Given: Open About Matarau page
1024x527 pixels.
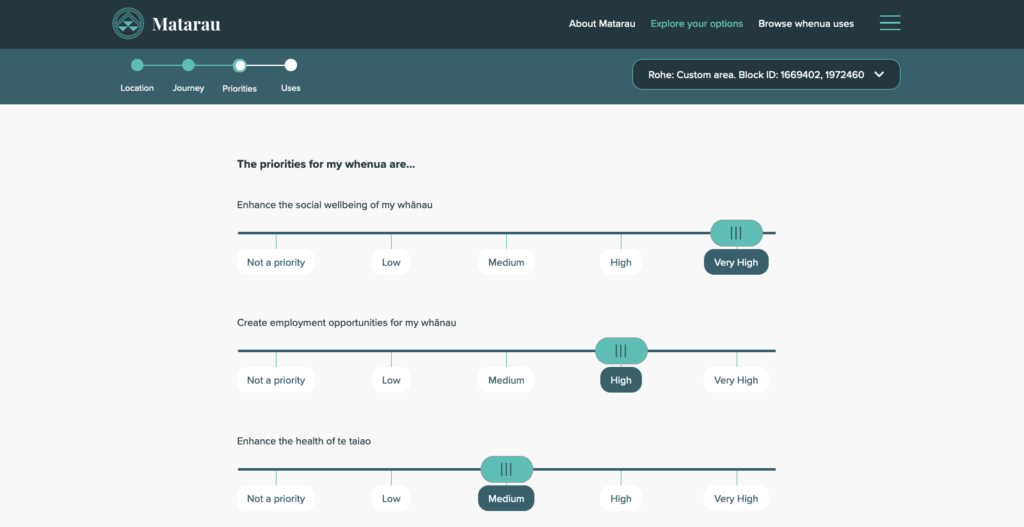Looking at the screenshot, I should tap(601, 24).
